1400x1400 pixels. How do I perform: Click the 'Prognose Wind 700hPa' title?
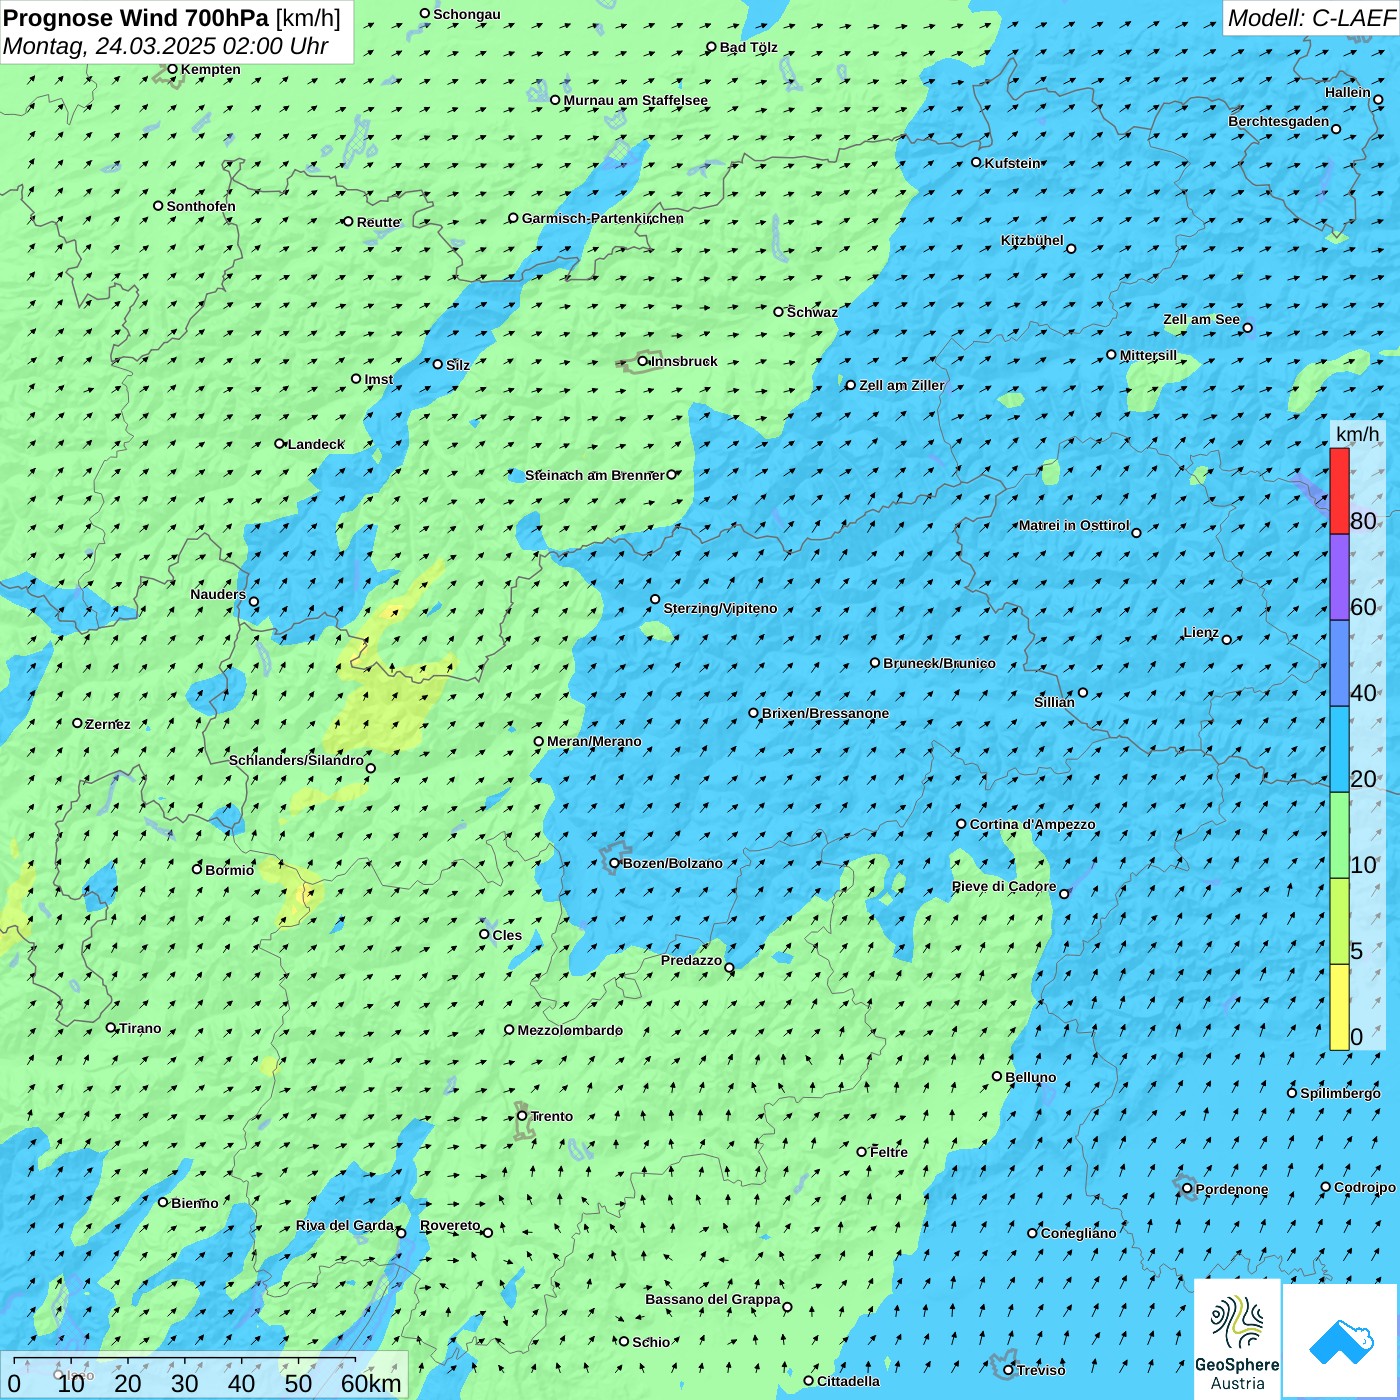pyautogui.click(x=136, y=18)
